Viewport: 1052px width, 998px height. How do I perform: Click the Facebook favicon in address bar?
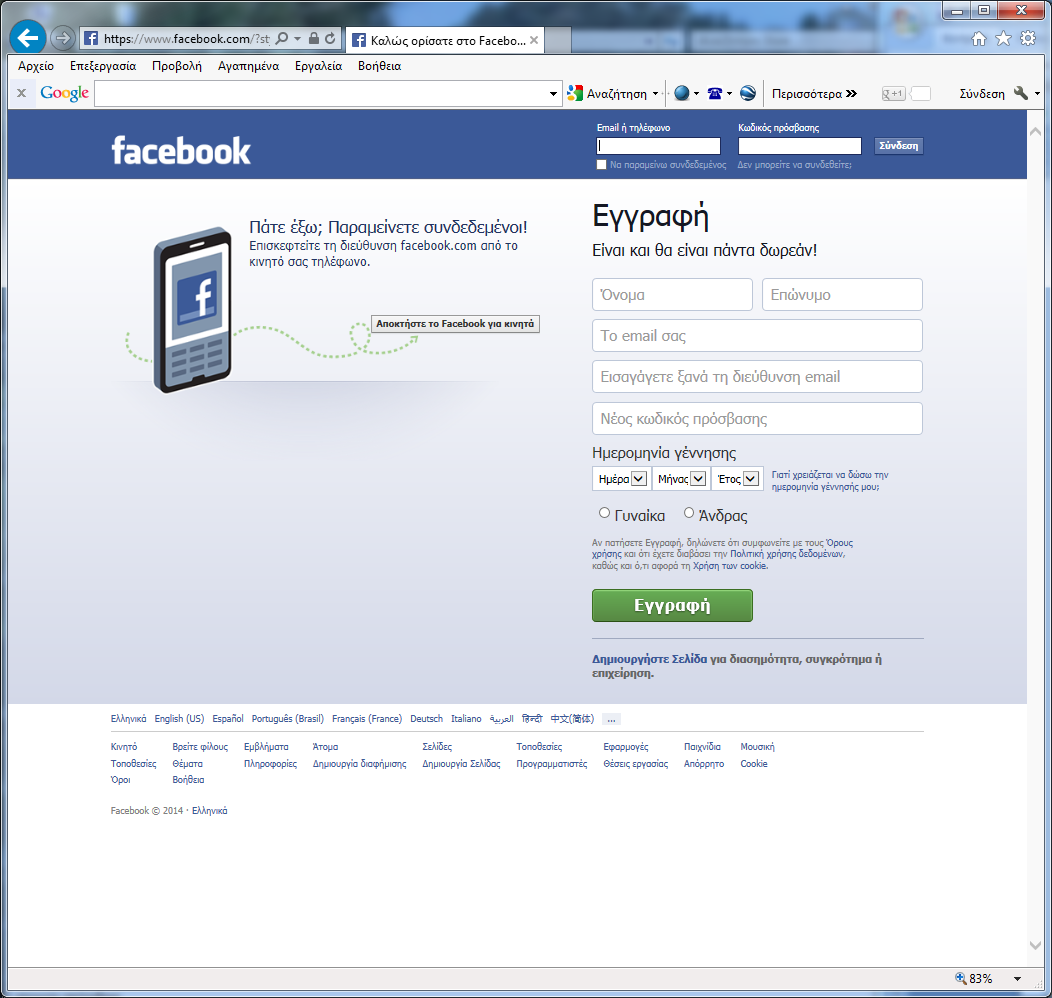91,38
